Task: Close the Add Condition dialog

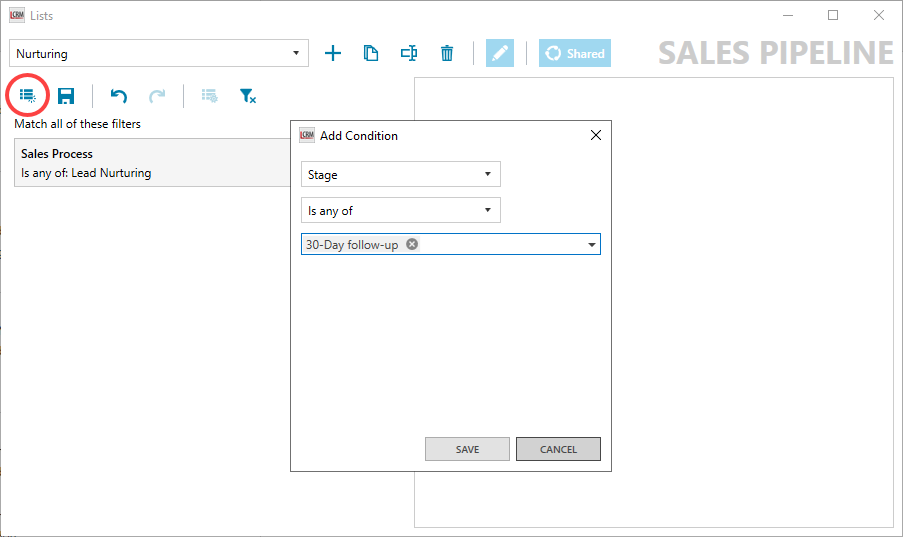Action: (596, 135)
